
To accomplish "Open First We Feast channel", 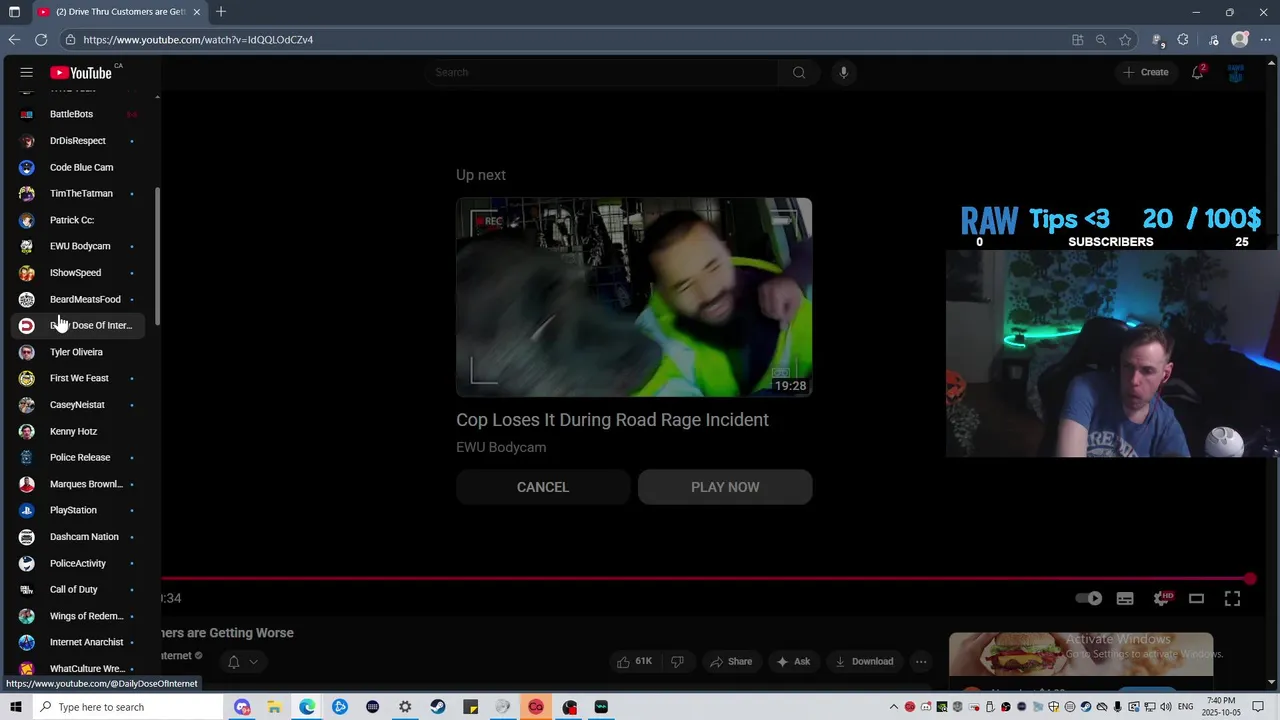I will pyautogui.click(x=79, y=378).
